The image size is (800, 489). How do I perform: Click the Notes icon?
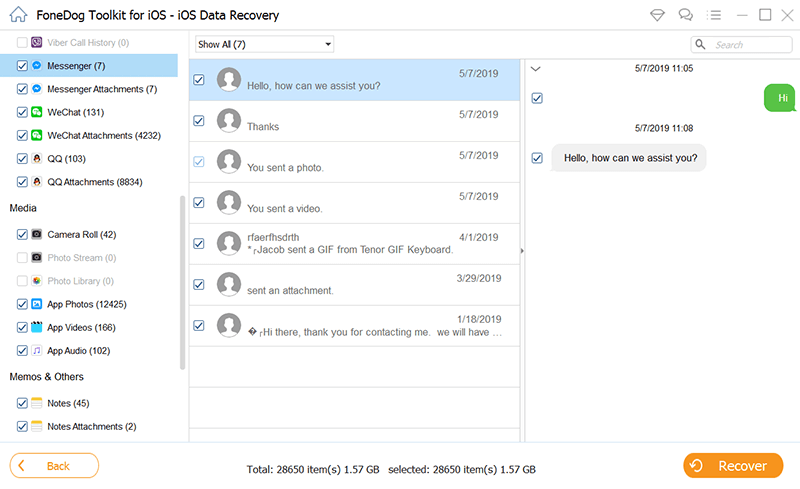37,403
